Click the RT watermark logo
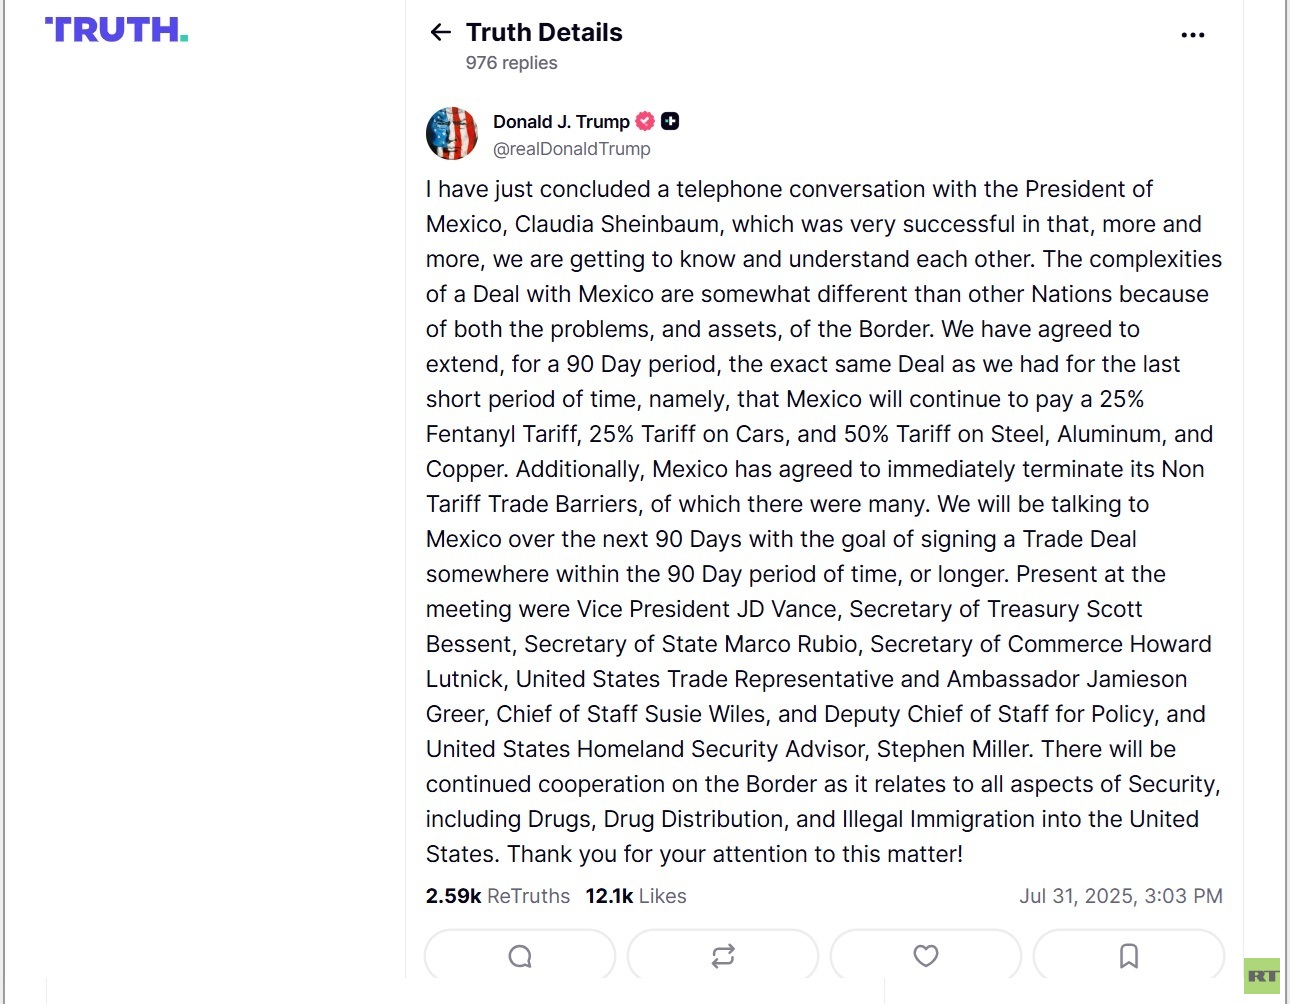The image size is (1290, 1004). coord(1262,976)
